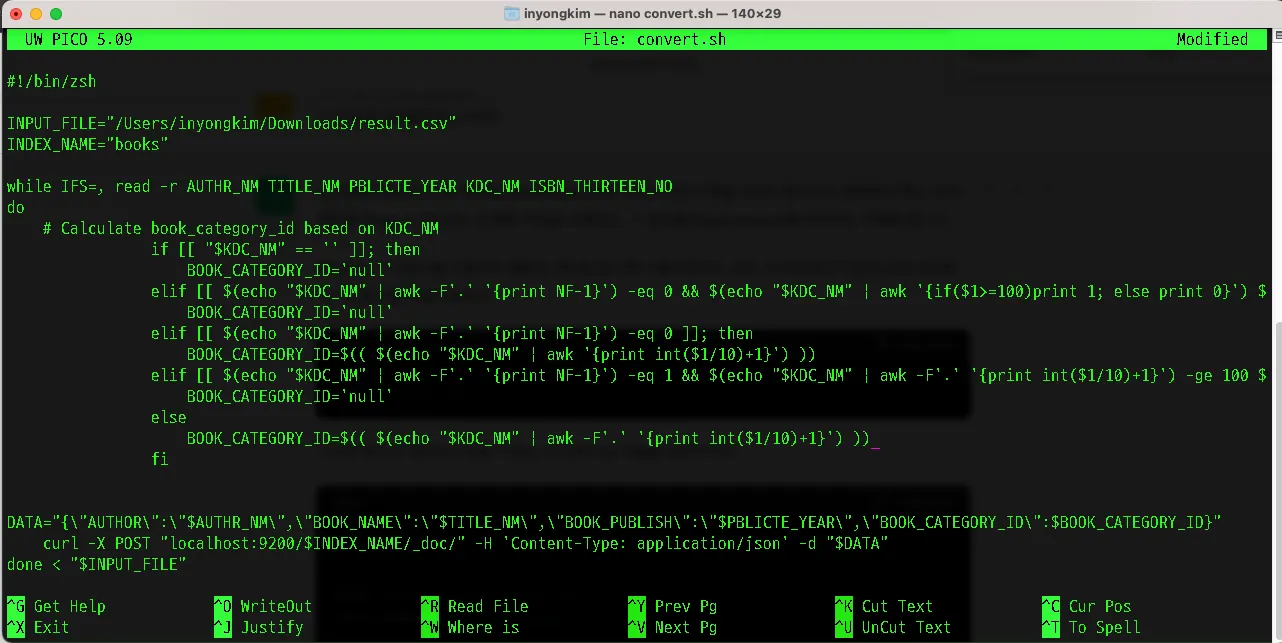Click the ^K Cut Text shortcut
This screenshot has height=643, width=1282.
[885, 606]
